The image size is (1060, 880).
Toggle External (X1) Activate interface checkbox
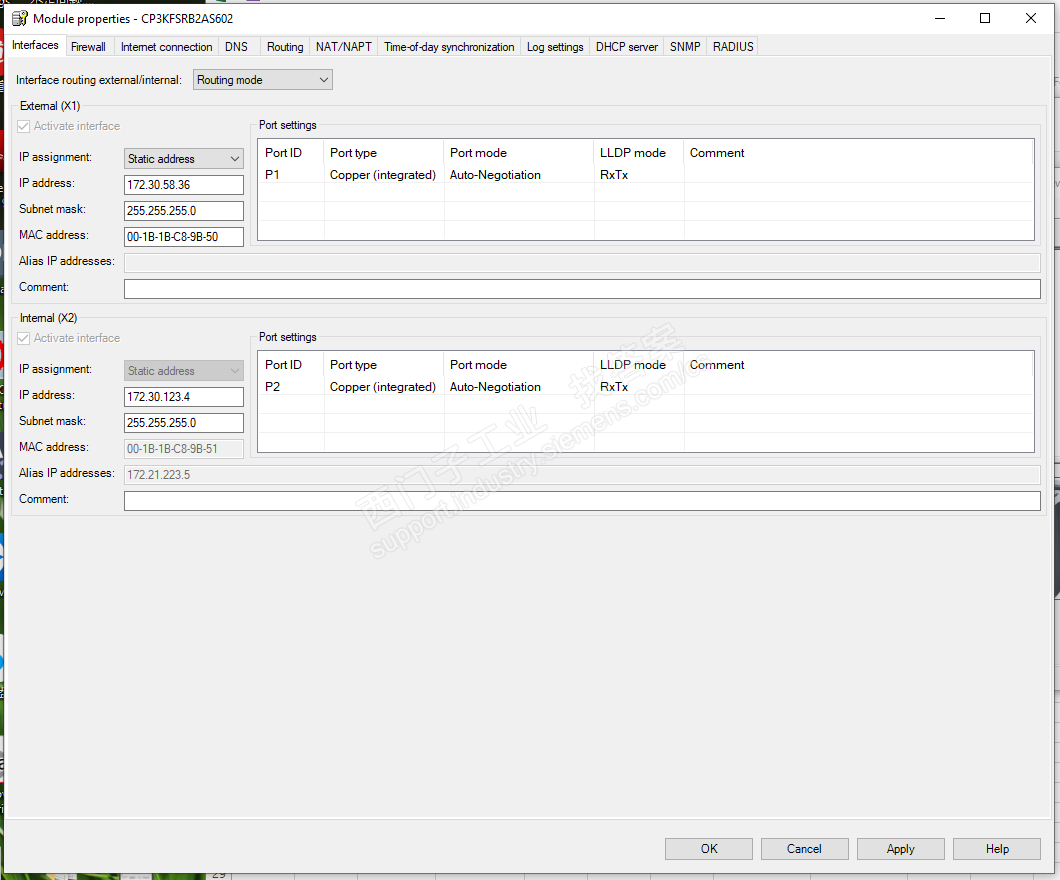click(24, 126)
